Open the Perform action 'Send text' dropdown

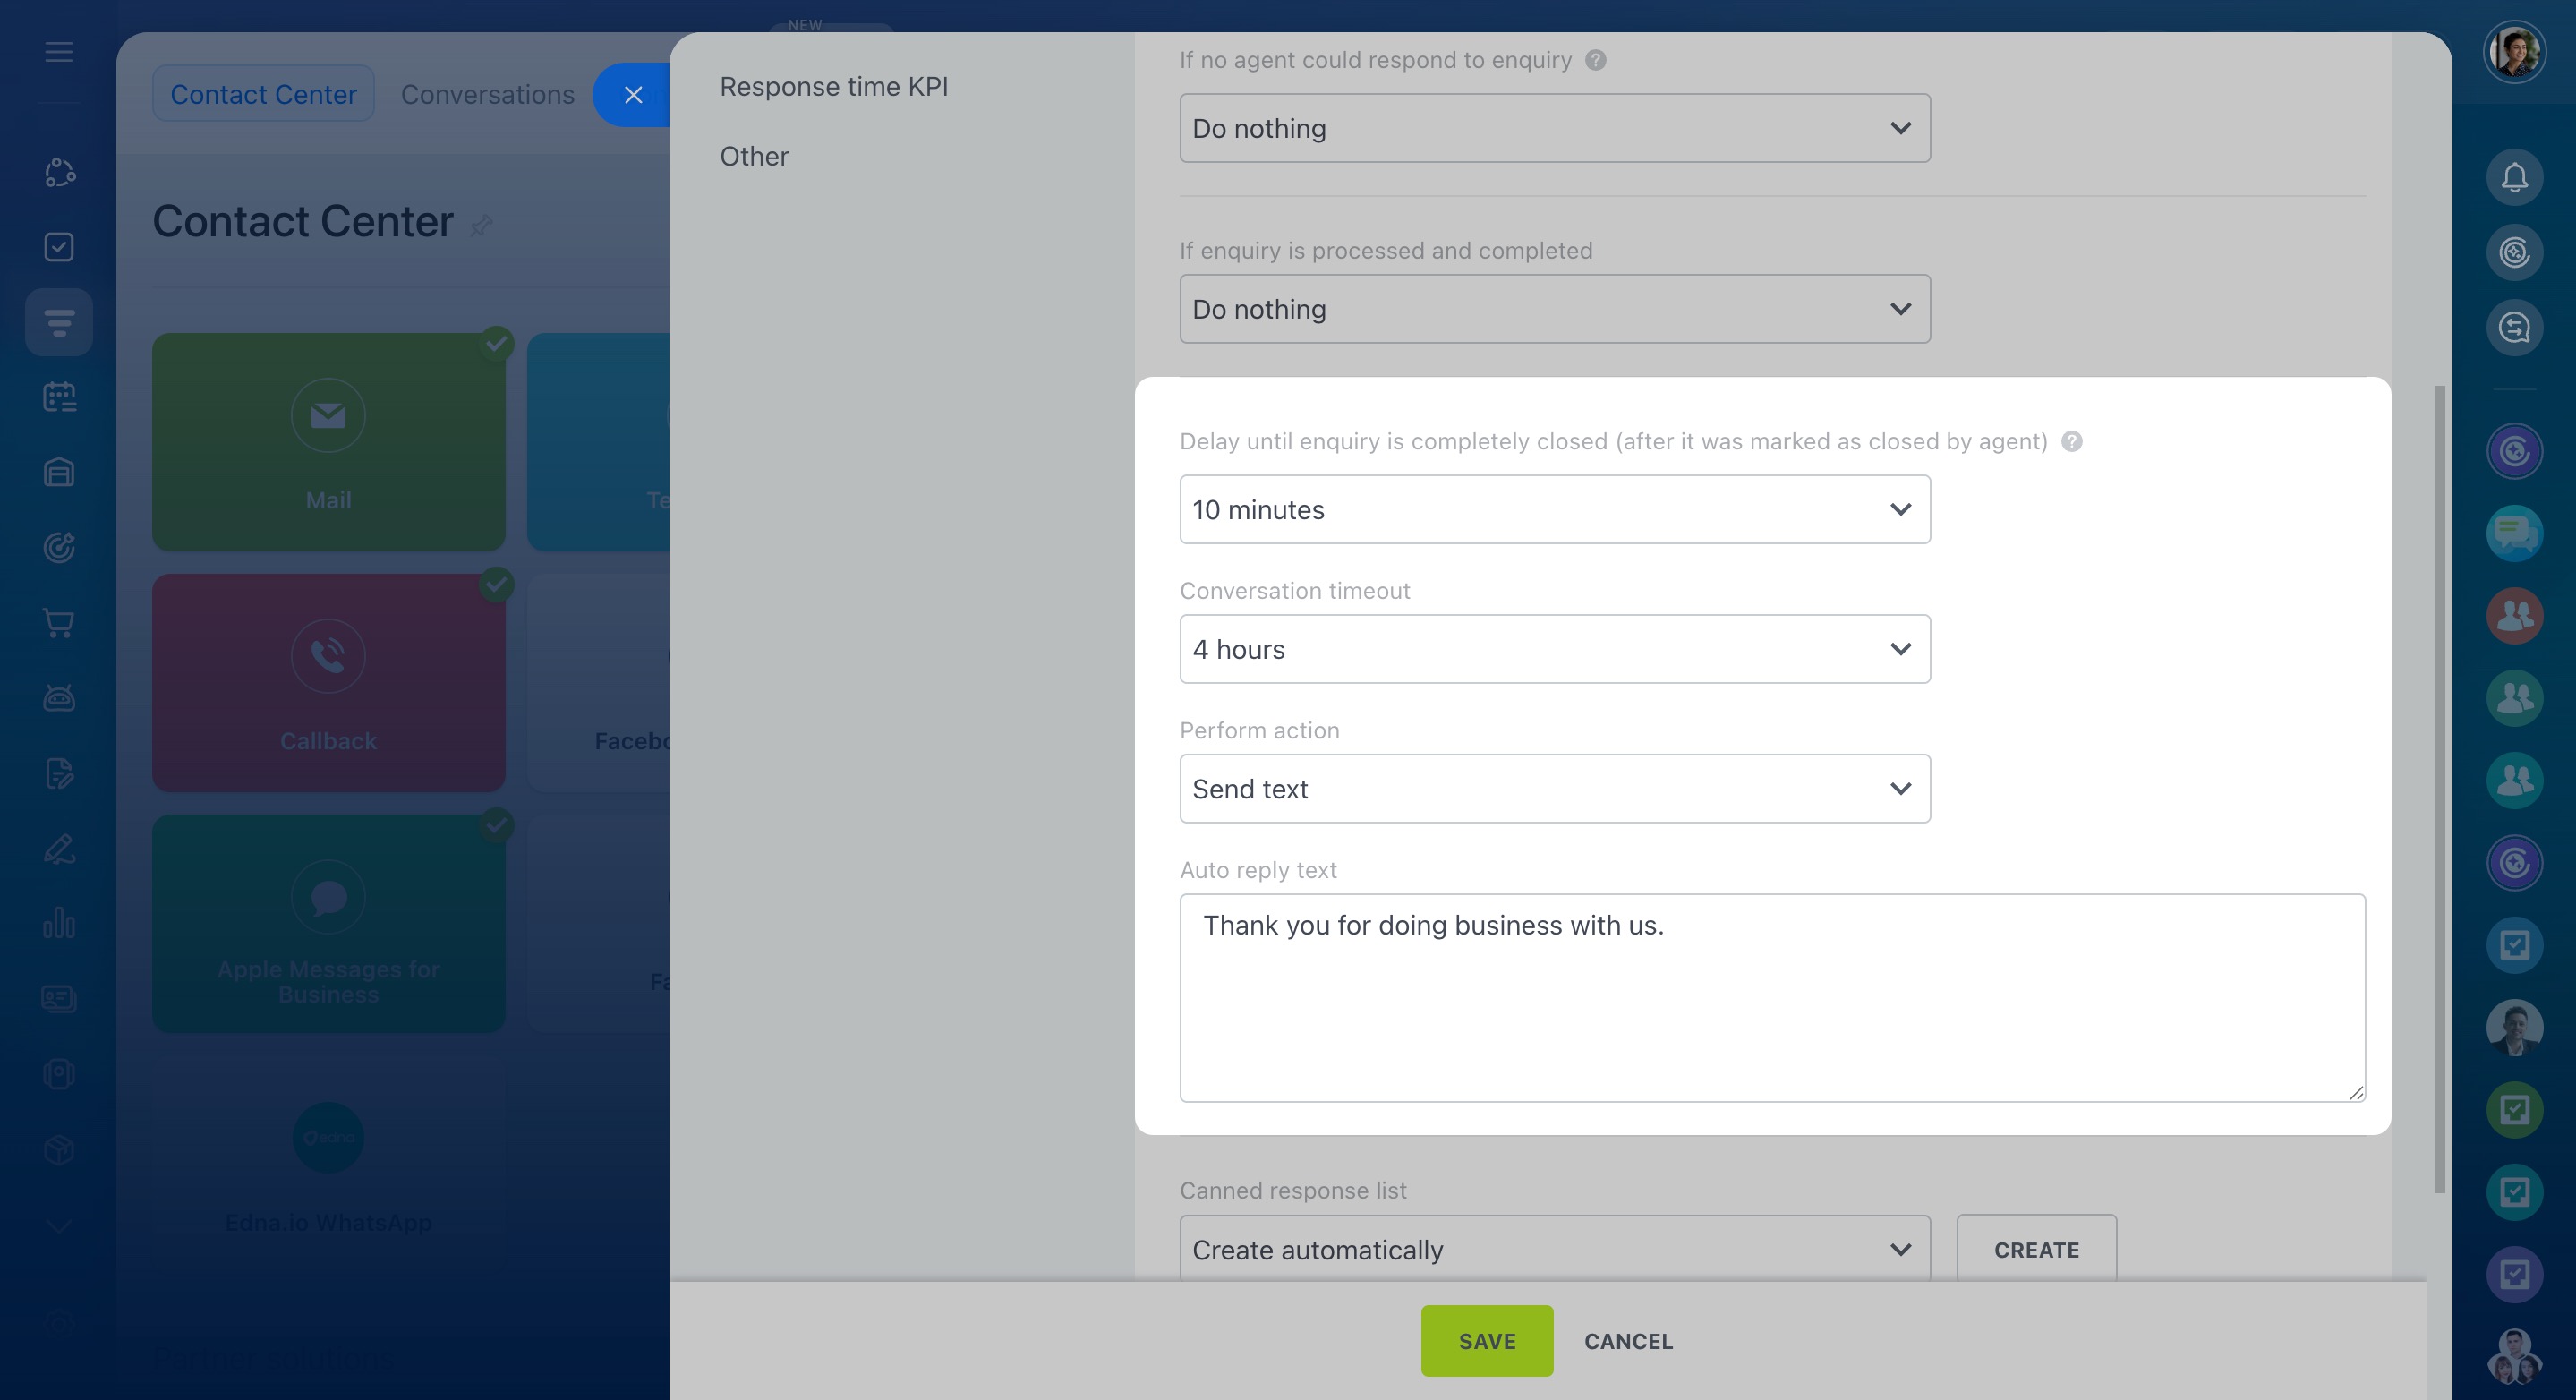pyautogui.click(x=1555, y=789)
